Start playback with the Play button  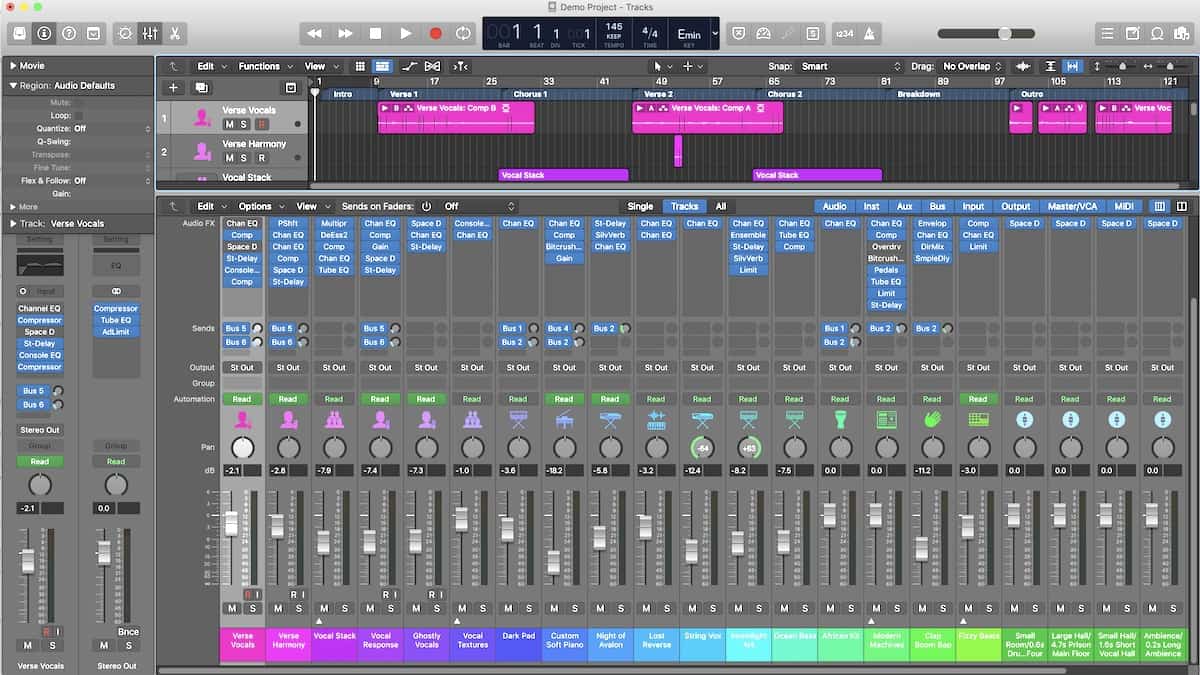click(x=405, y=33)
